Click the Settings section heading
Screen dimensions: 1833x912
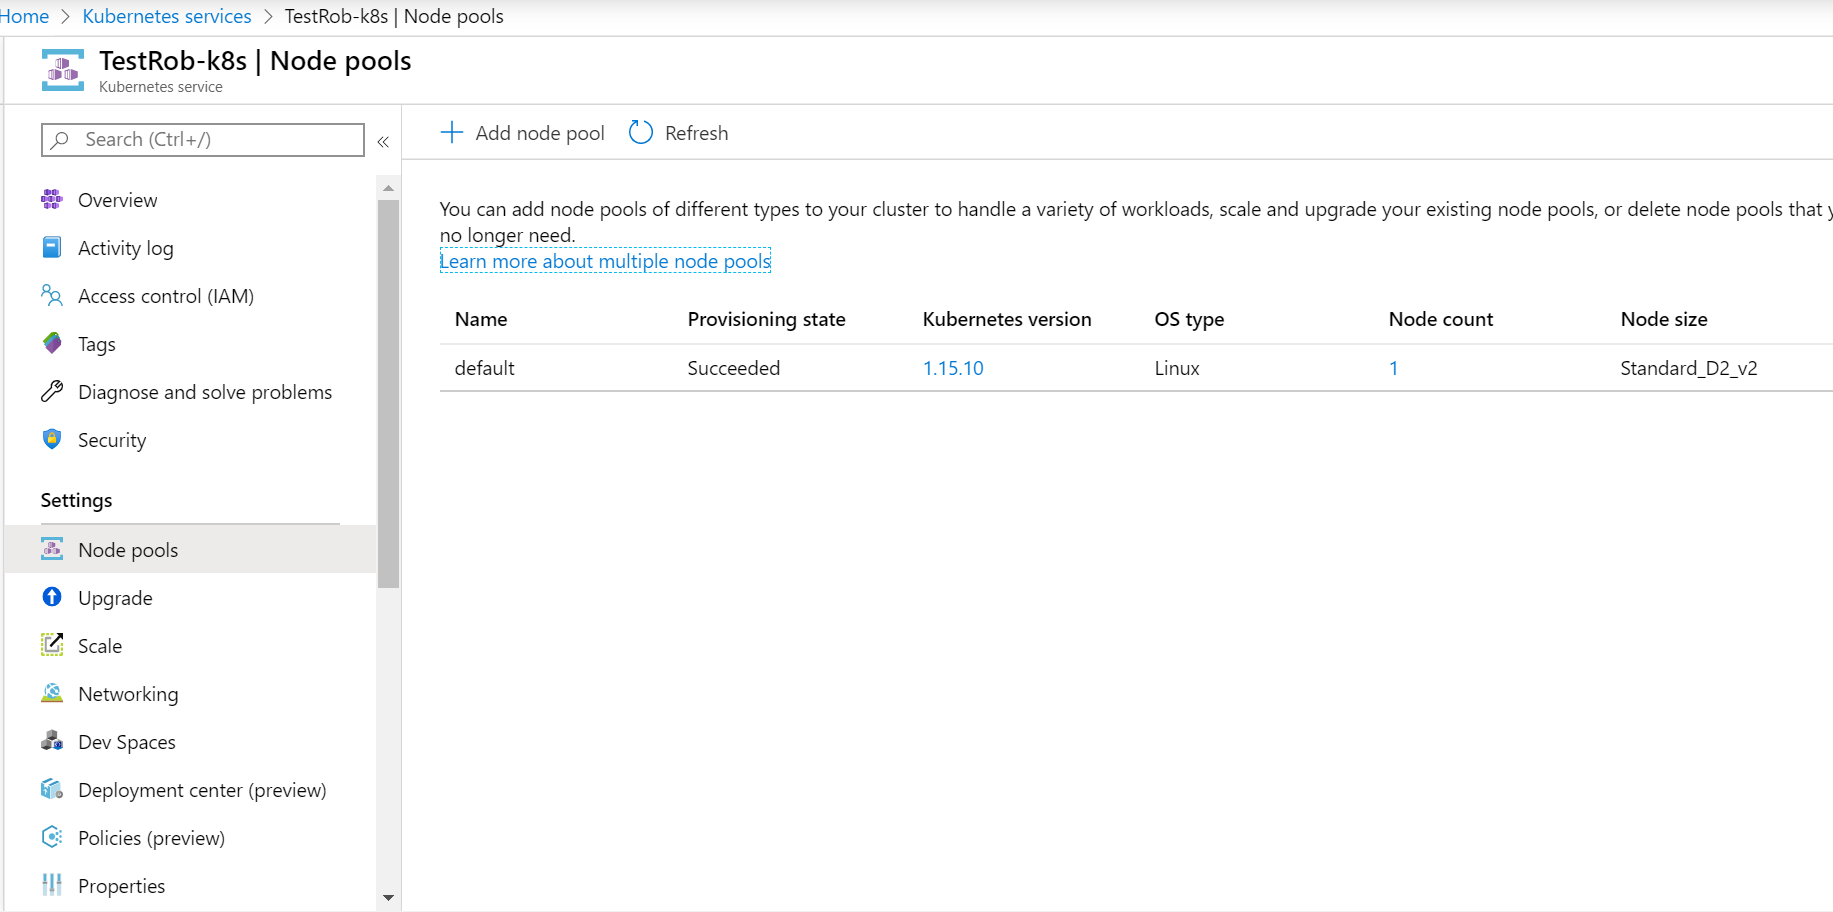(x=76, y=500)
